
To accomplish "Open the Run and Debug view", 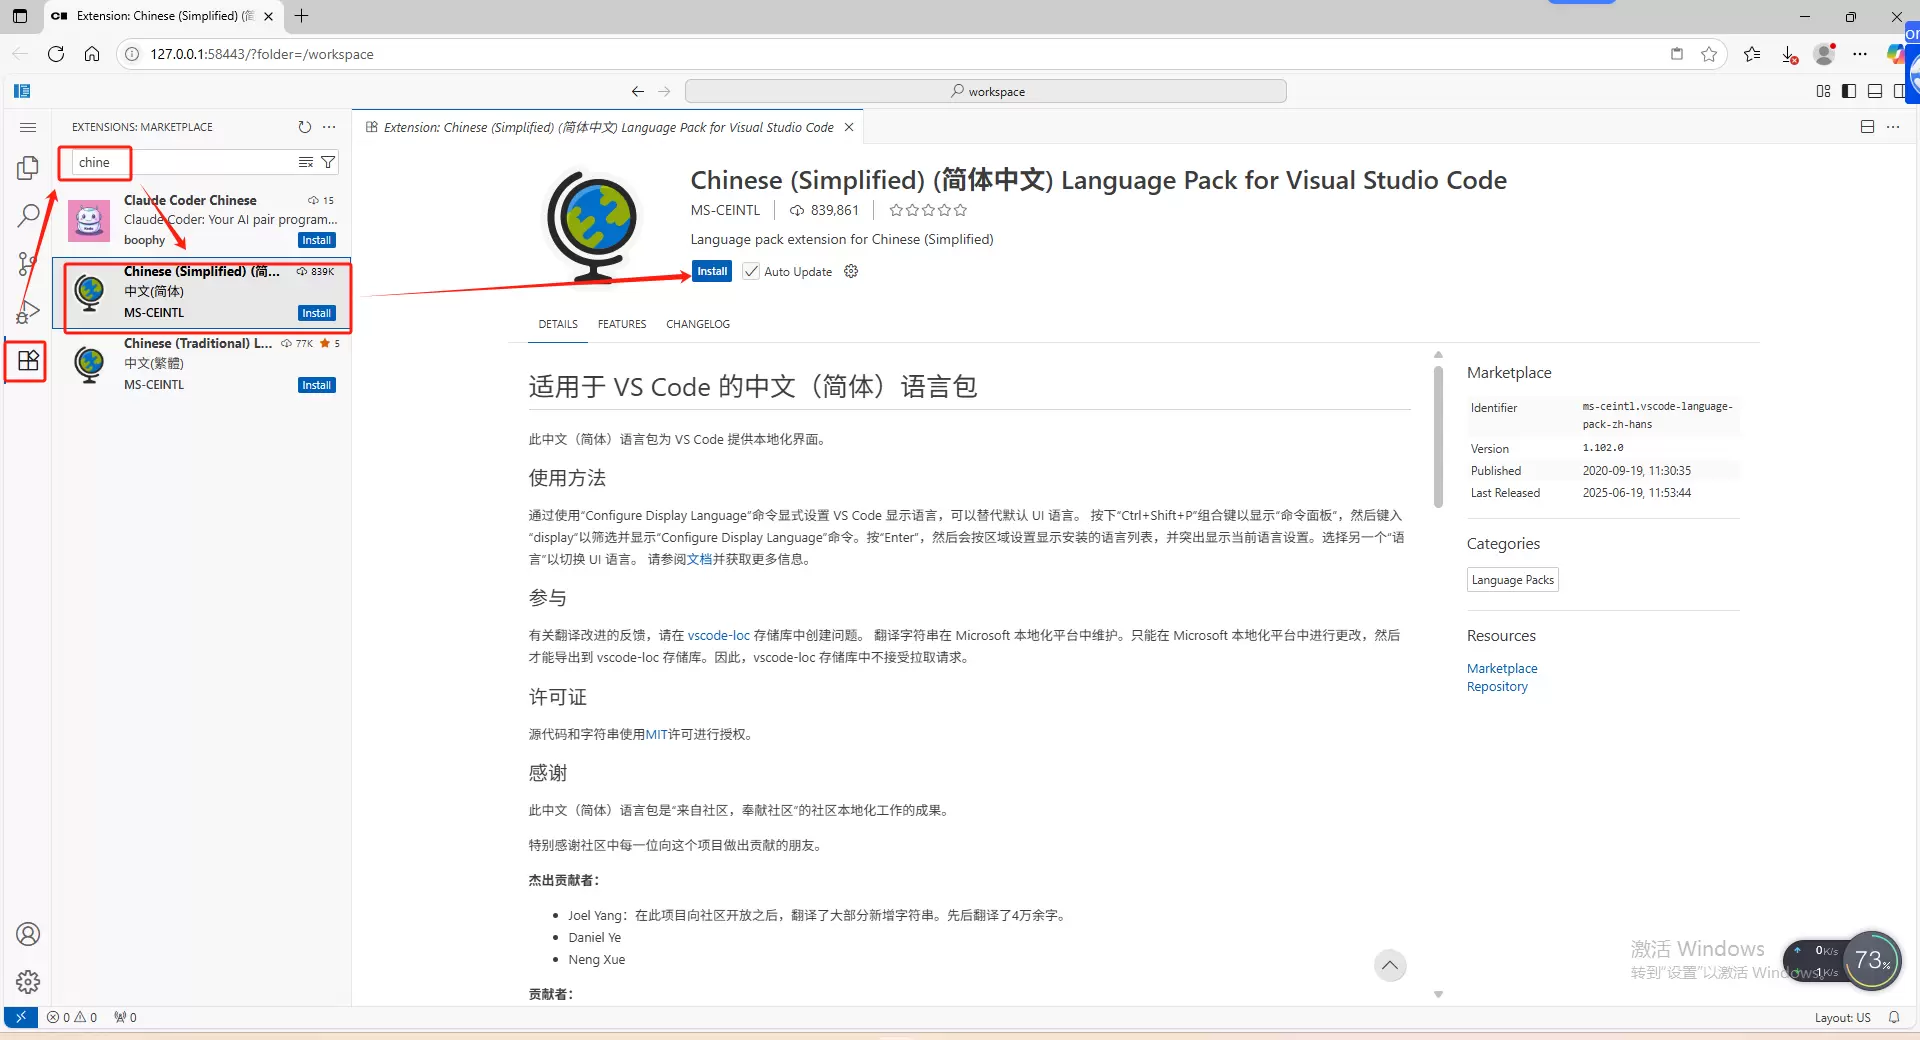I will (28, 312).
